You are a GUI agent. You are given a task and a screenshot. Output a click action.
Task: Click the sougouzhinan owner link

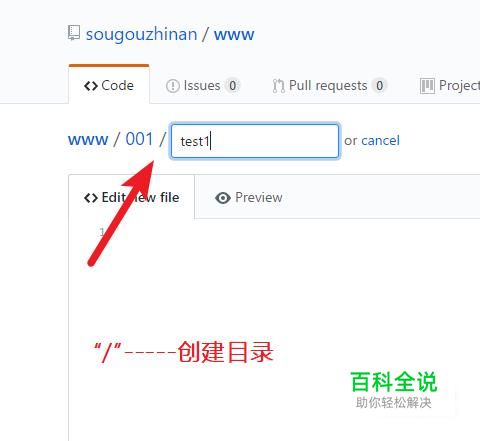[x=141, y=34]
